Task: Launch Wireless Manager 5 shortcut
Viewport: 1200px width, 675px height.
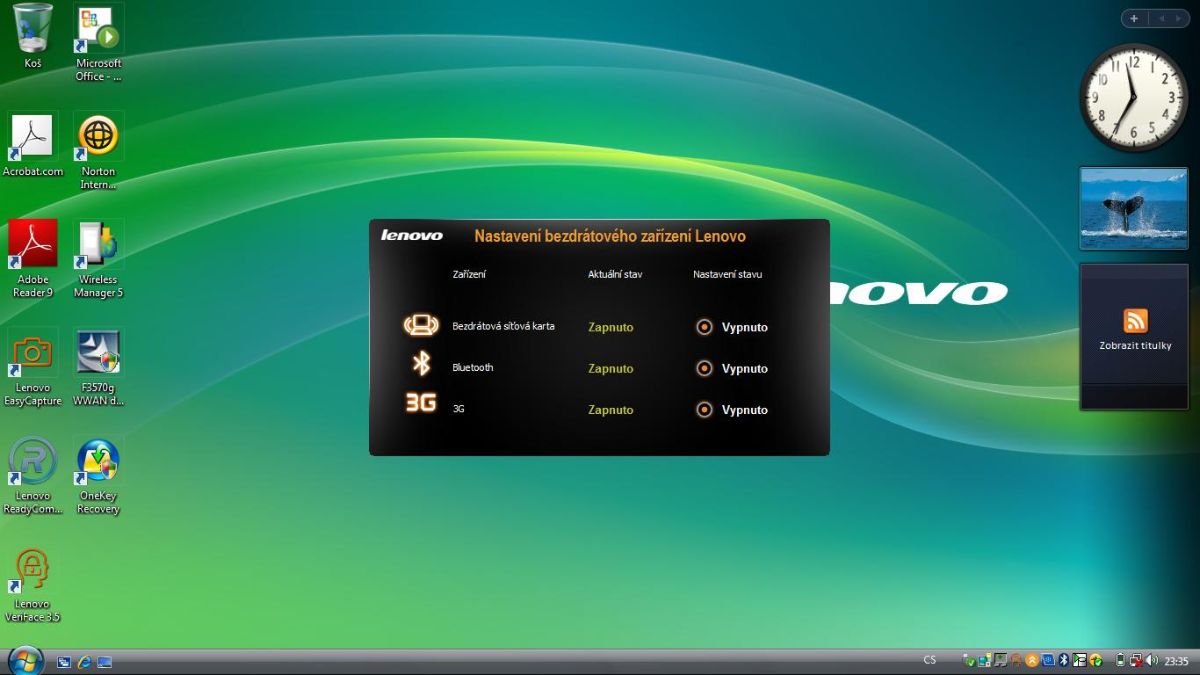Action: point(98,246)
